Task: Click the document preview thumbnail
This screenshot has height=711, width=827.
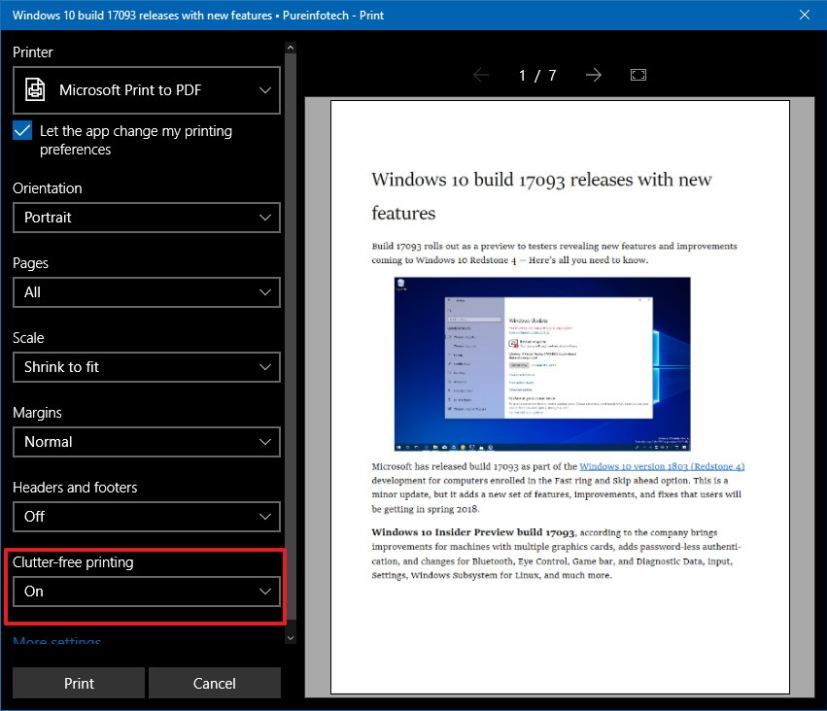Action: point(557,396)
